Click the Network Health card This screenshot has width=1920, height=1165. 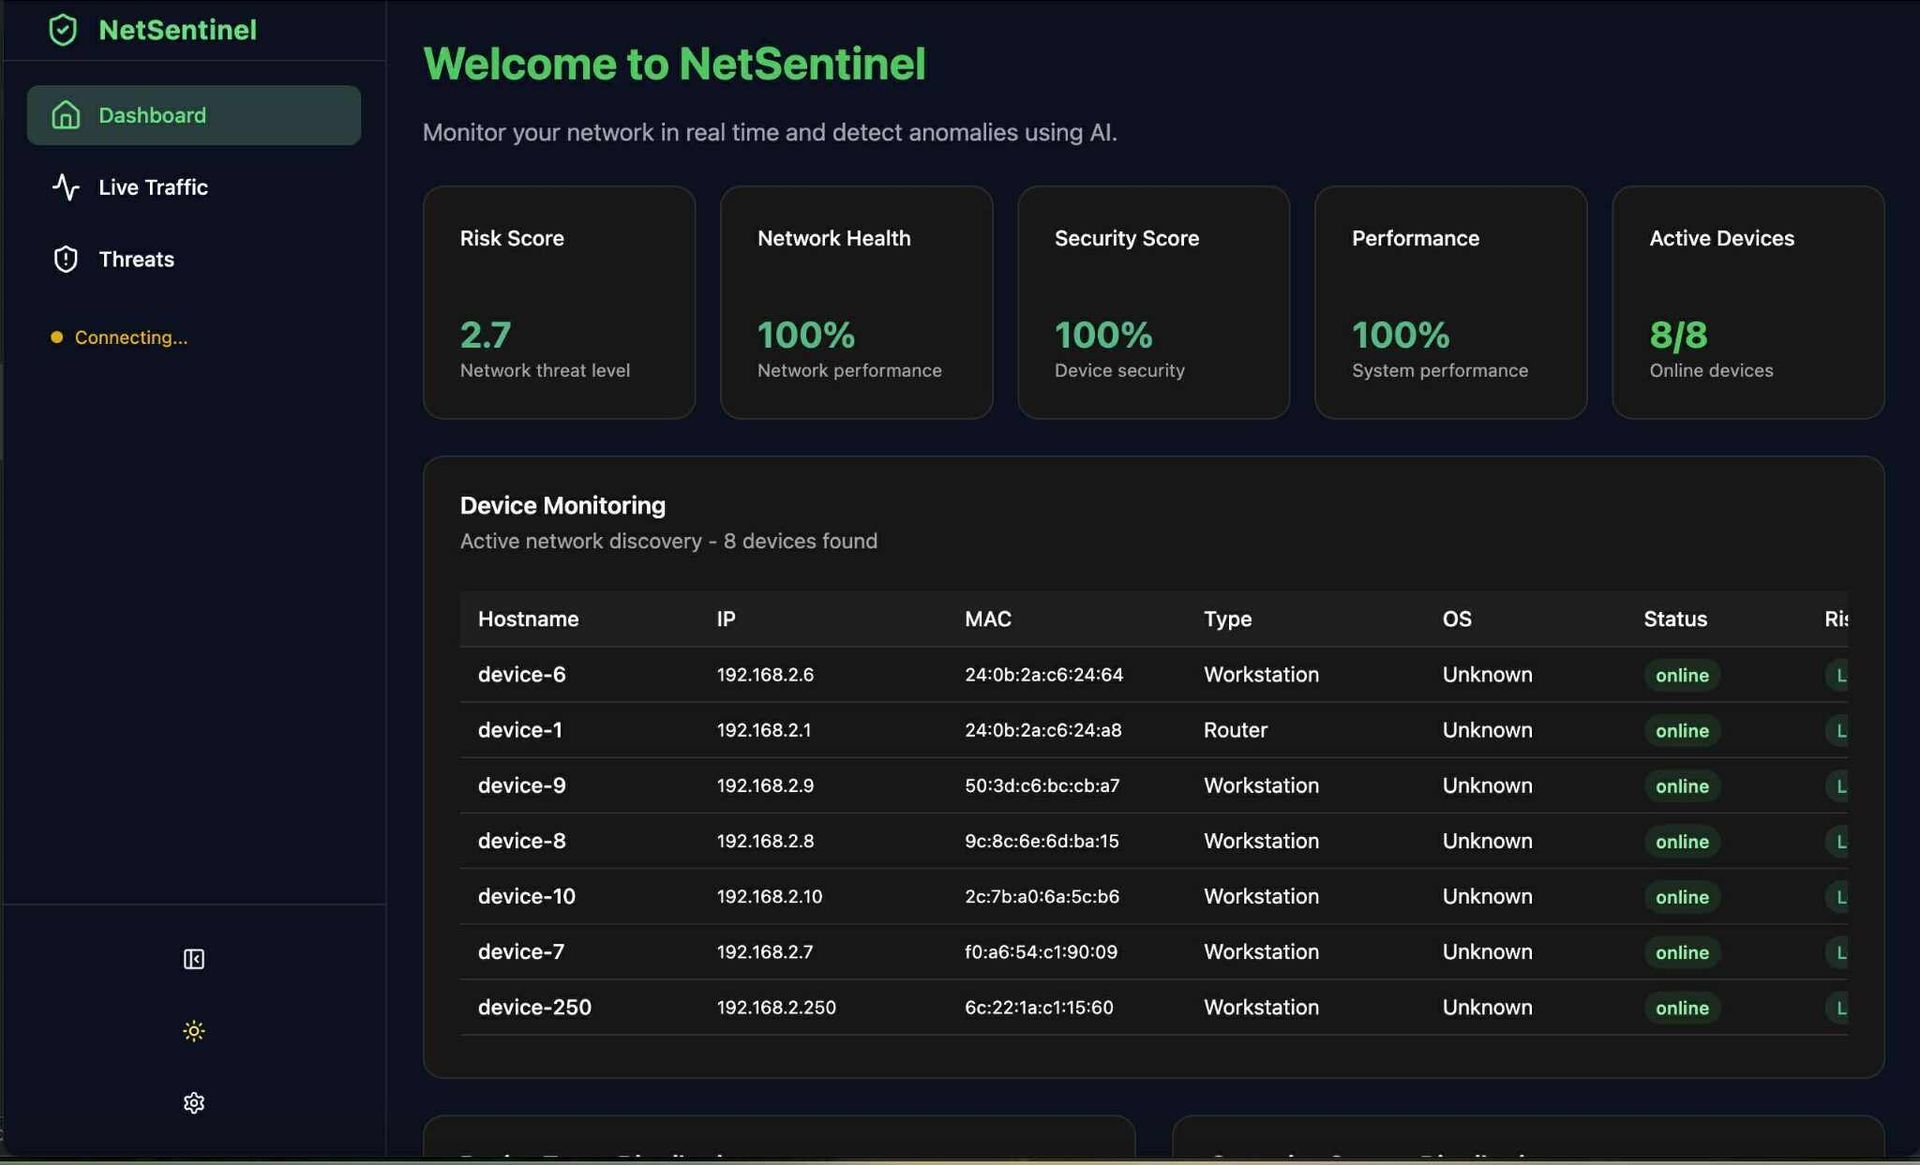coord(856,302)
